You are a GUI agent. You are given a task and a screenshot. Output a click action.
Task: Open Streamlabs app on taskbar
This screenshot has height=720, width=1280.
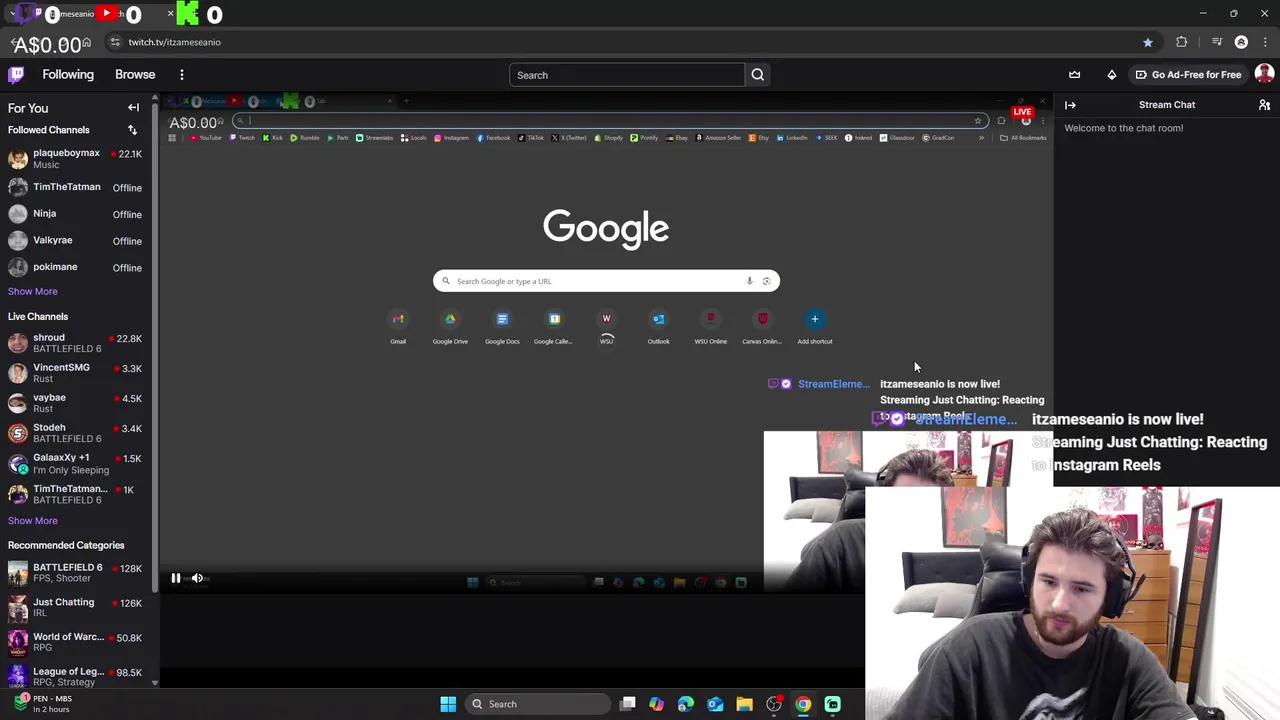(x=832, y=704)
